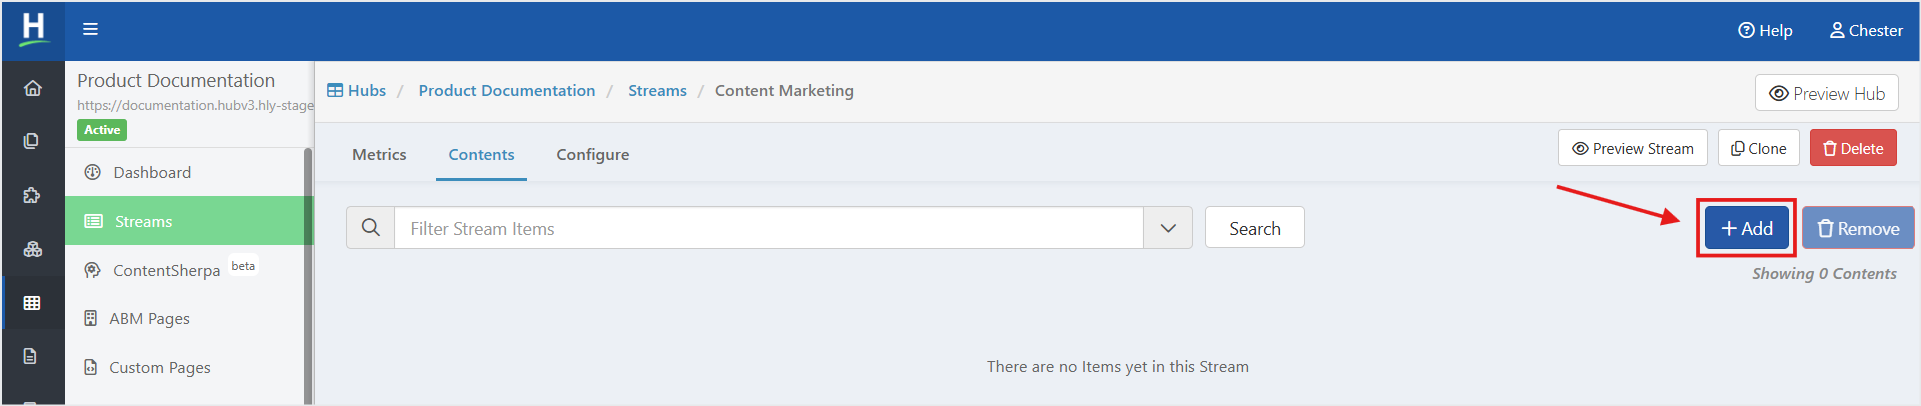1921x406 pixels.
Task: Switch to the Metrics tab
Action: 379,154
